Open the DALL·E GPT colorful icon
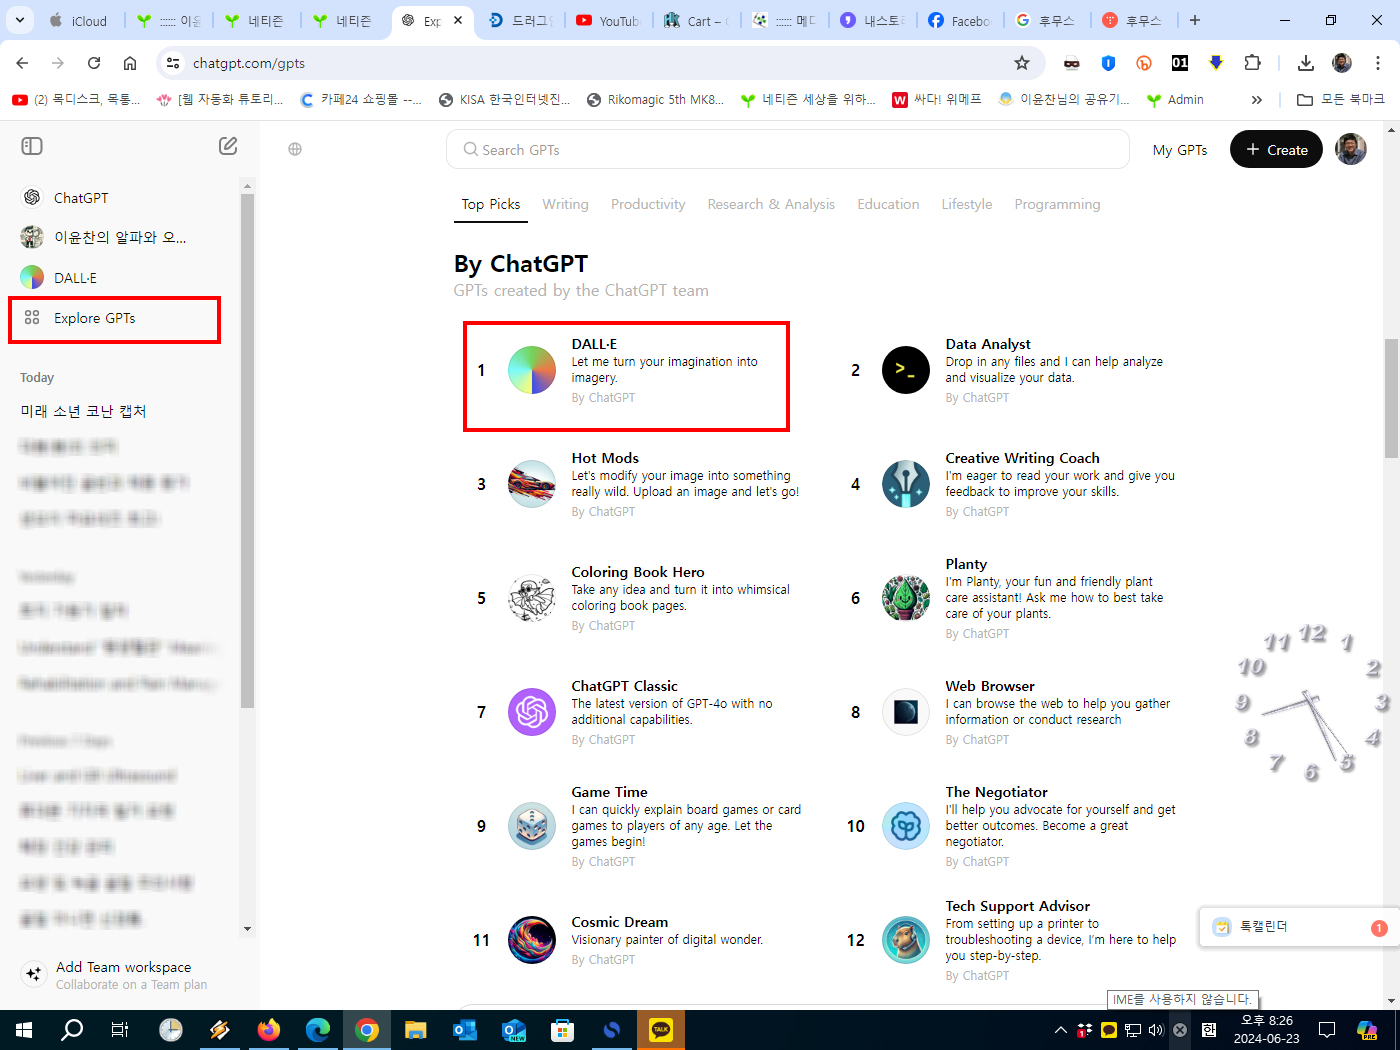The image size is (1400, 1050). coord(532,370)
